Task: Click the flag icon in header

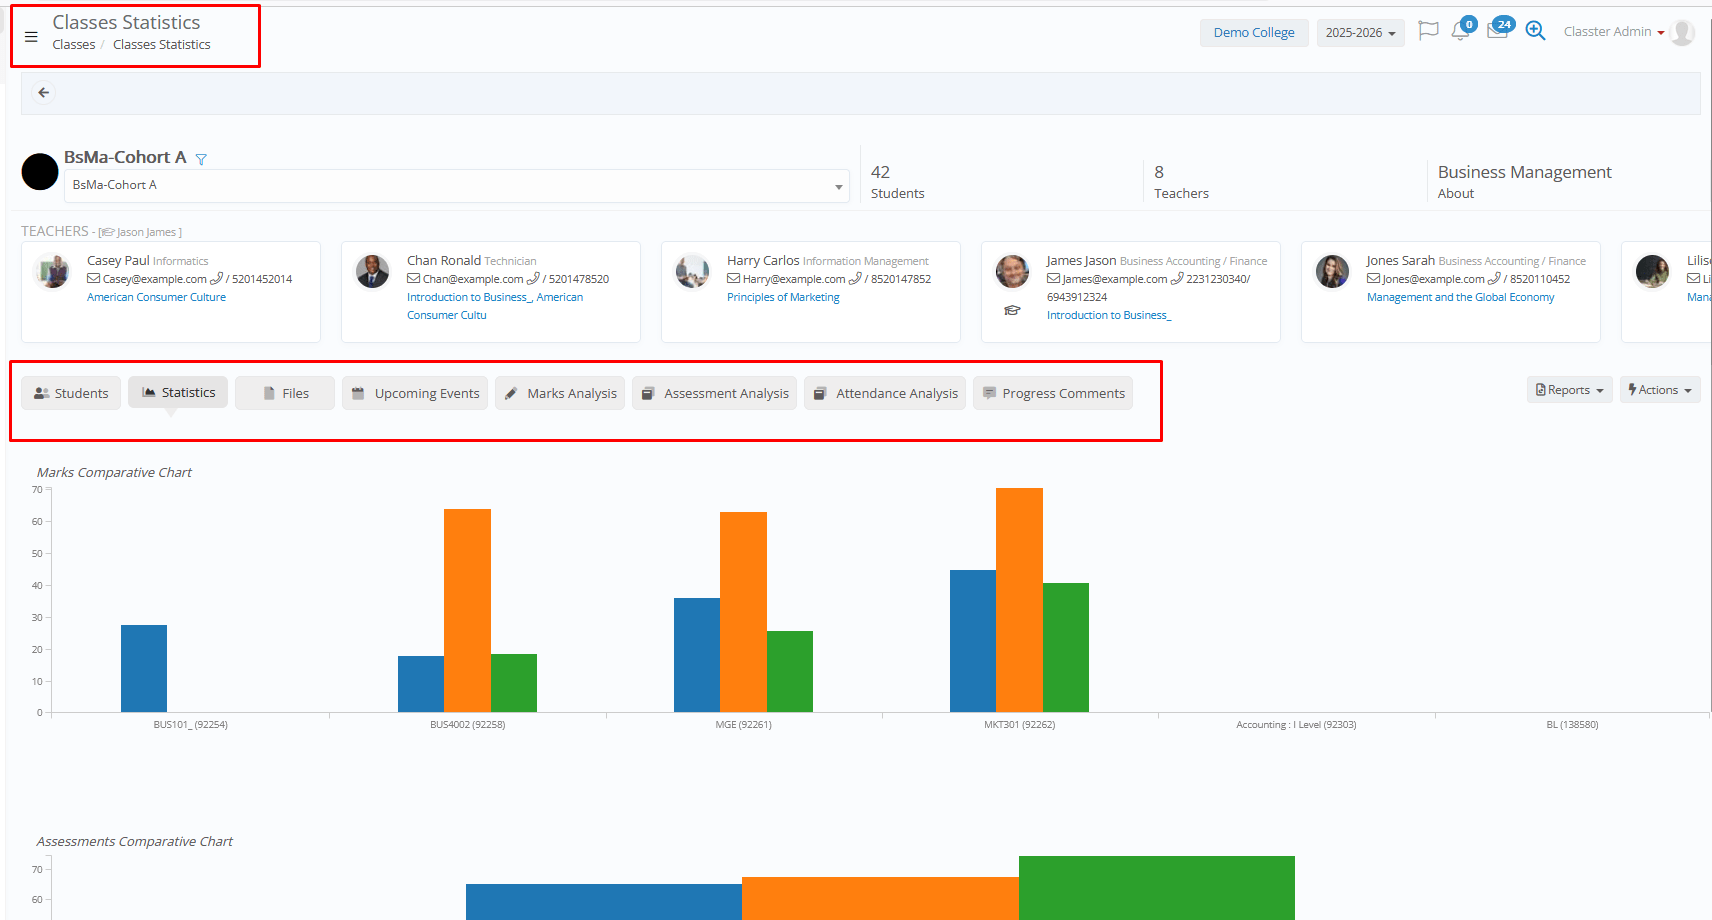Action: click(1428, 31)
